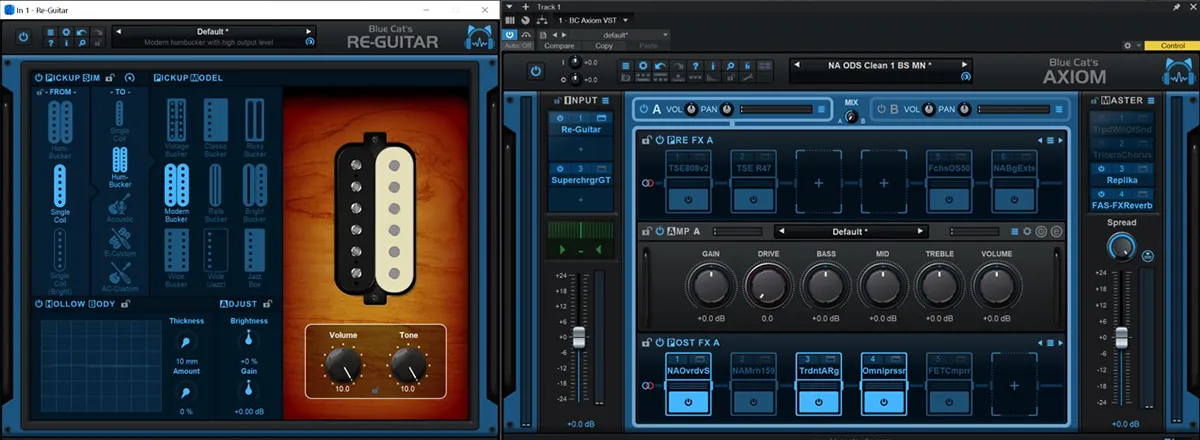This screenshot has height=440, width=1200.
Task: Select Wide Bucker pickup model
Action: pos(176,258)
